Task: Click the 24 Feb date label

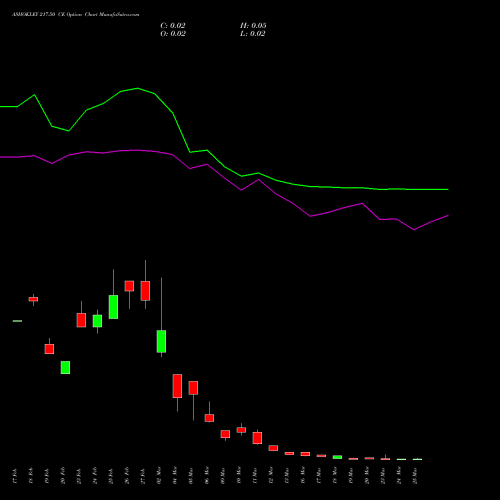Action: click(x=95, y=476)
